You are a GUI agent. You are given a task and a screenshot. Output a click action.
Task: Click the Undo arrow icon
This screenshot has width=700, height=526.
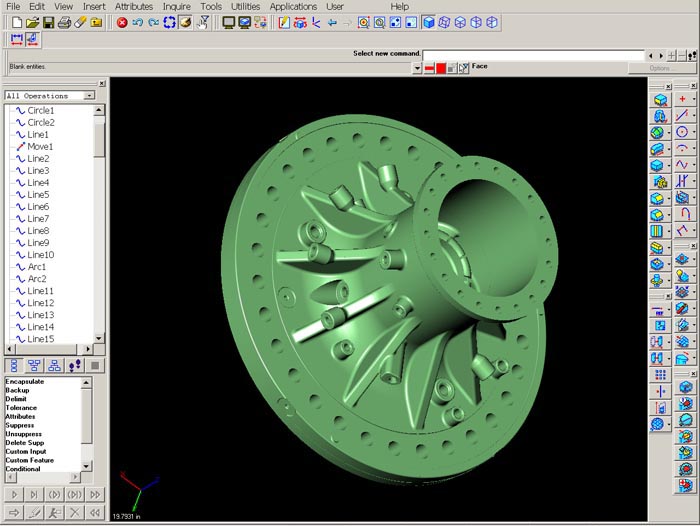[138, 22]
